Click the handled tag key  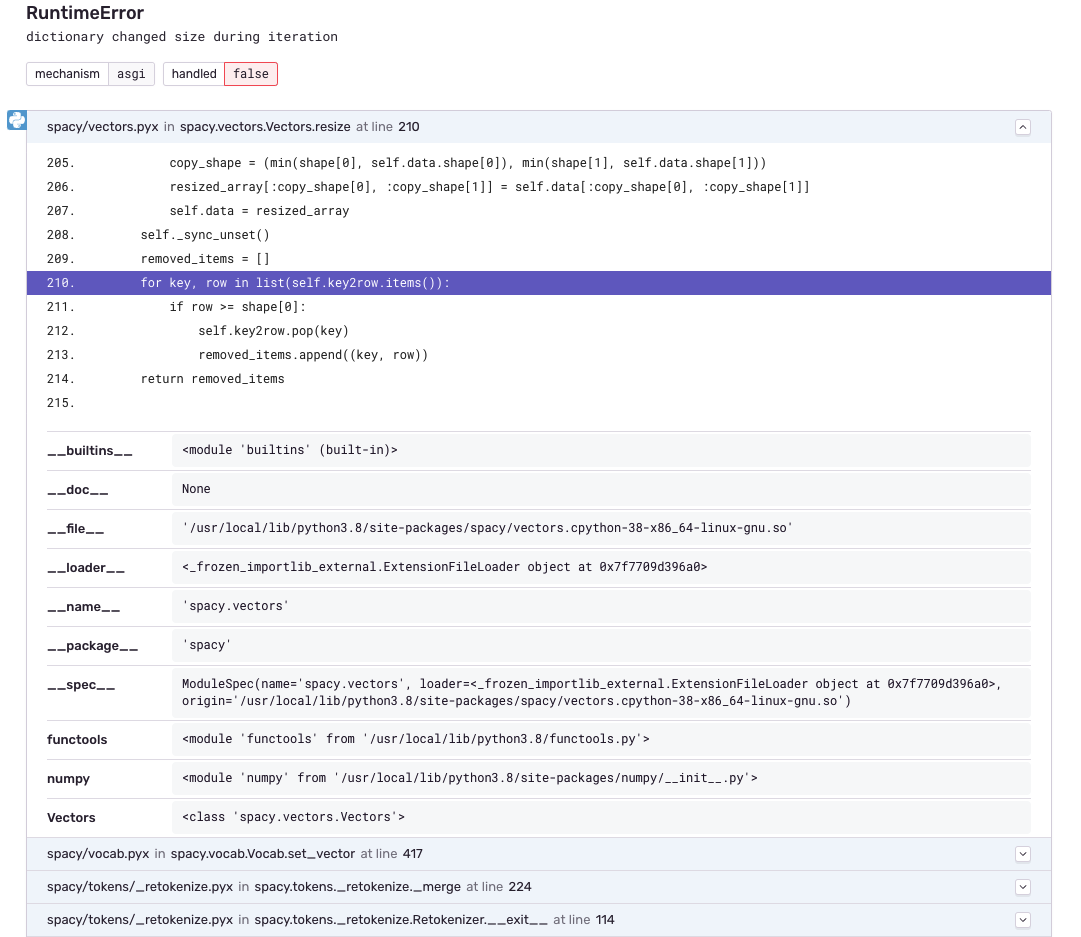click(194, 74)
